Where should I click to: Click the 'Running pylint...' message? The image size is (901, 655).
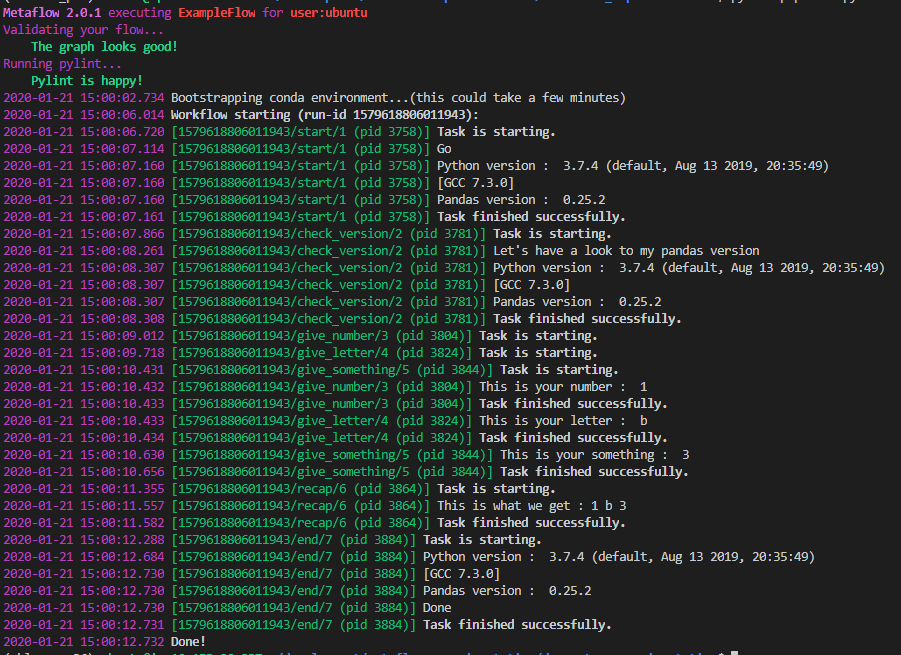[59, 63]
